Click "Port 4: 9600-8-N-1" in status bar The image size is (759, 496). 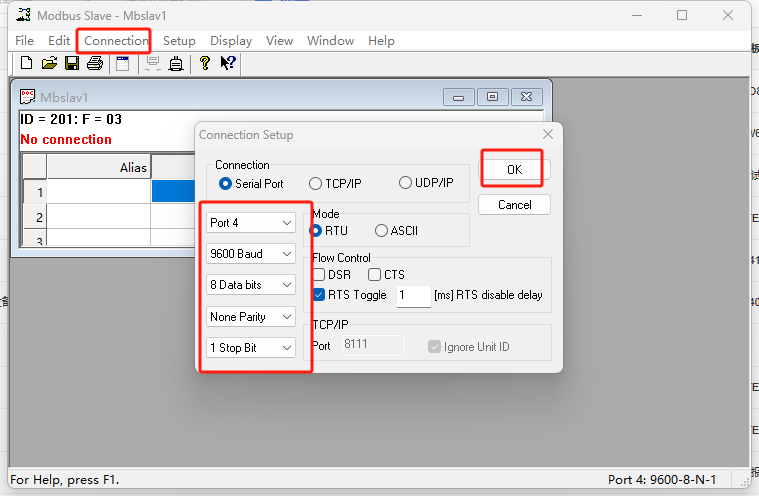point(662,480)
